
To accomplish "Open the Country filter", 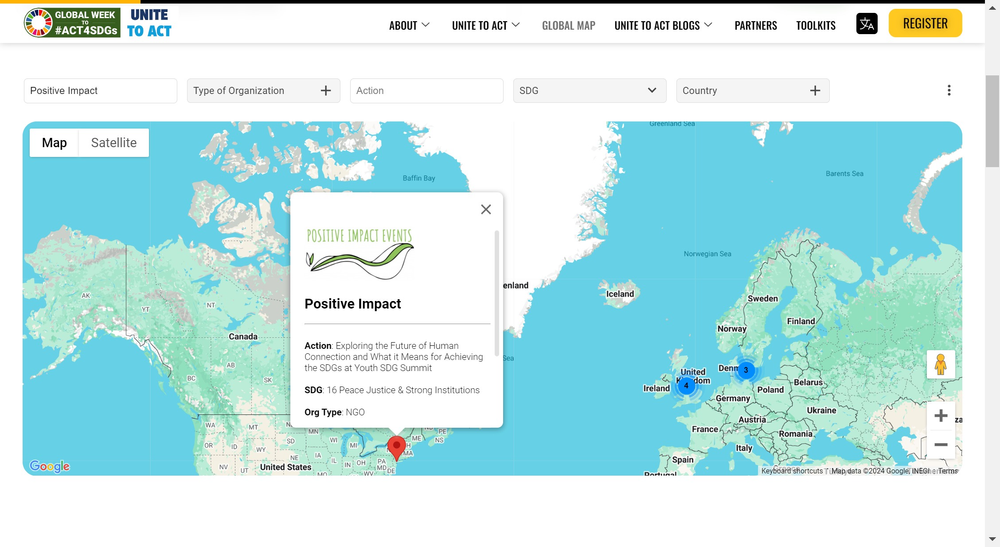I will [x=753, y=91].
